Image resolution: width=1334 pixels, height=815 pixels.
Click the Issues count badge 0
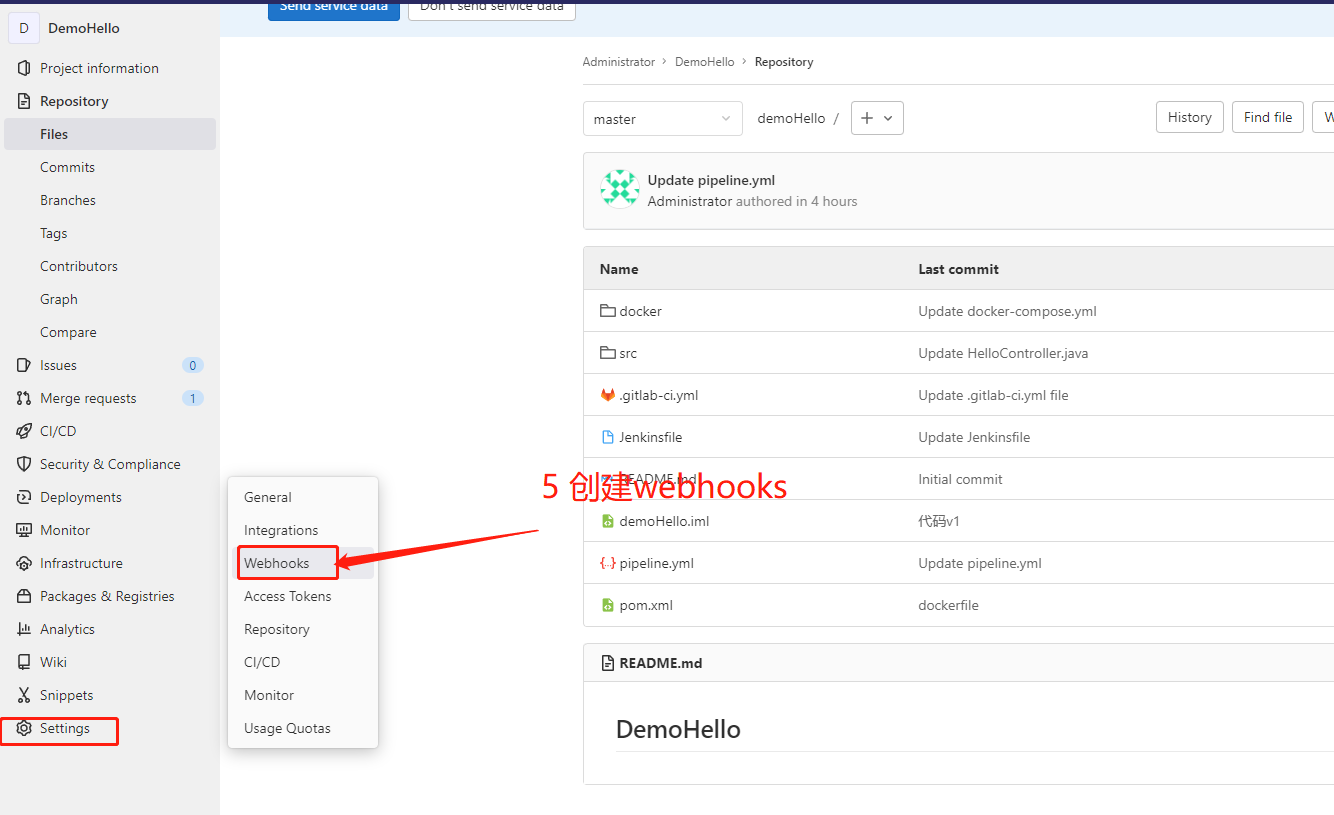[193, 365]
